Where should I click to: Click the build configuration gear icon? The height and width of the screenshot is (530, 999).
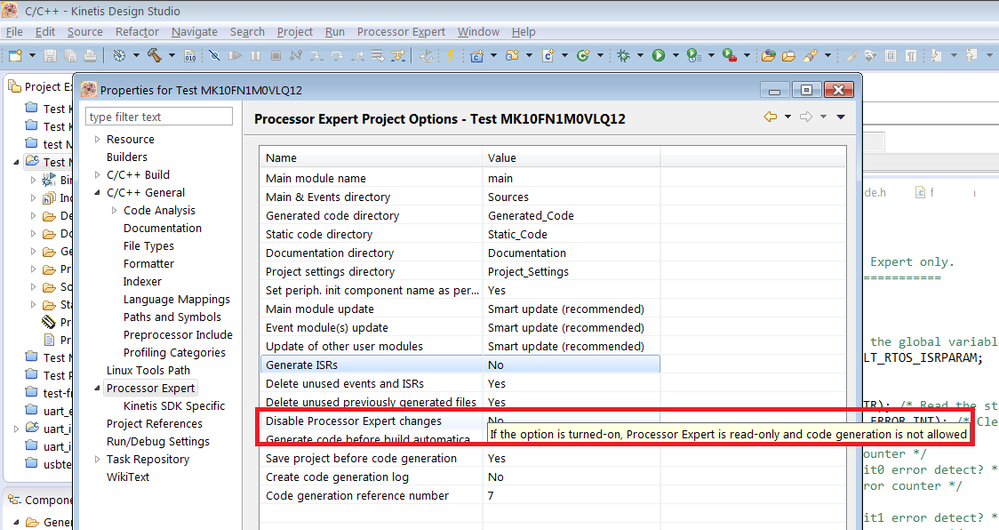pyautogui.click(x=119, y=56)
